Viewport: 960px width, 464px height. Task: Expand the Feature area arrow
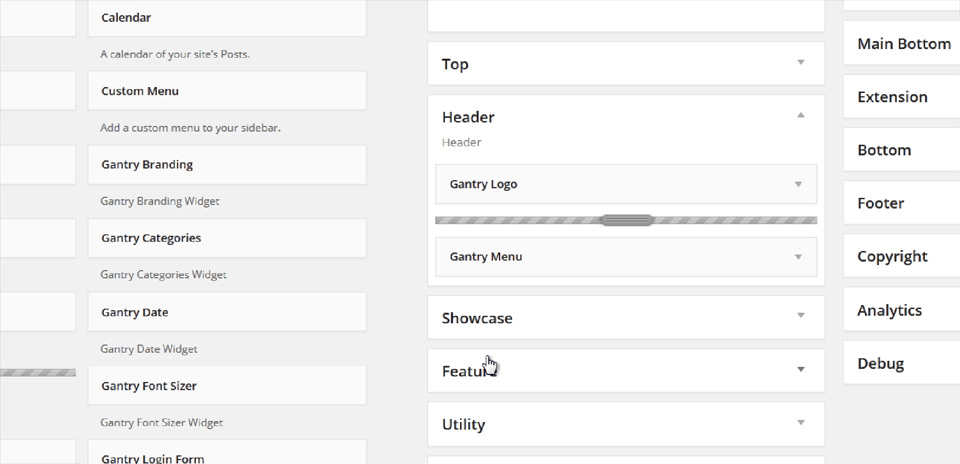coord(800,370)
